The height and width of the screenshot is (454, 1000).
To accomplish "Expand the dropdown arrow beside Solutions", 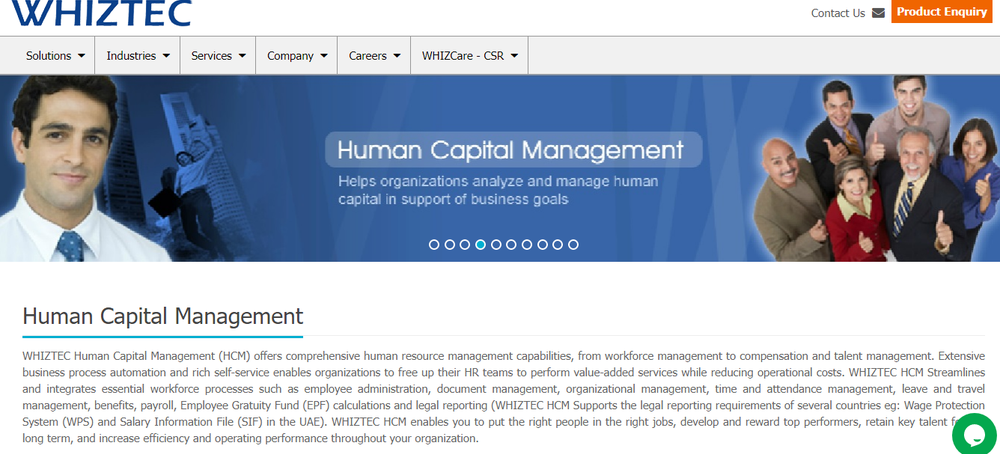I will [82, 56].
